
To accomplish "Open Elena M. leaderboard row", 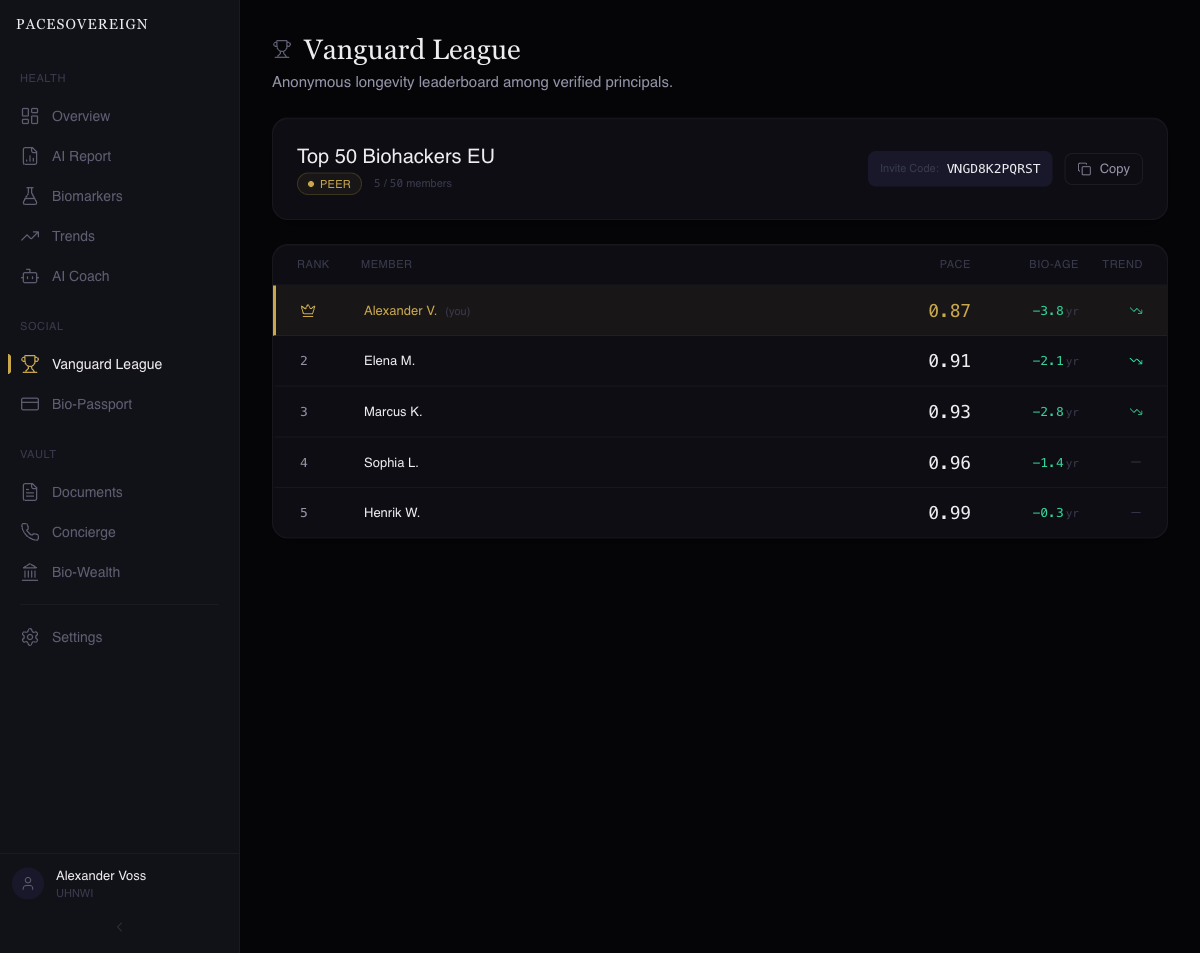I will coord(389,361).
